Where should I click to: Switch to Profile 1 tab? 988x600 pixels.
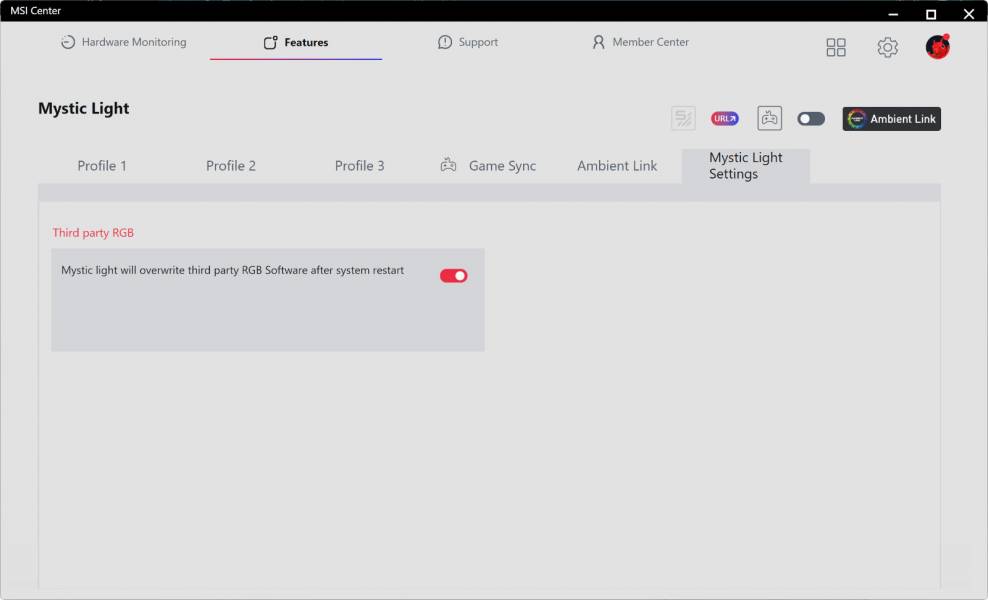tap(102, 166)
